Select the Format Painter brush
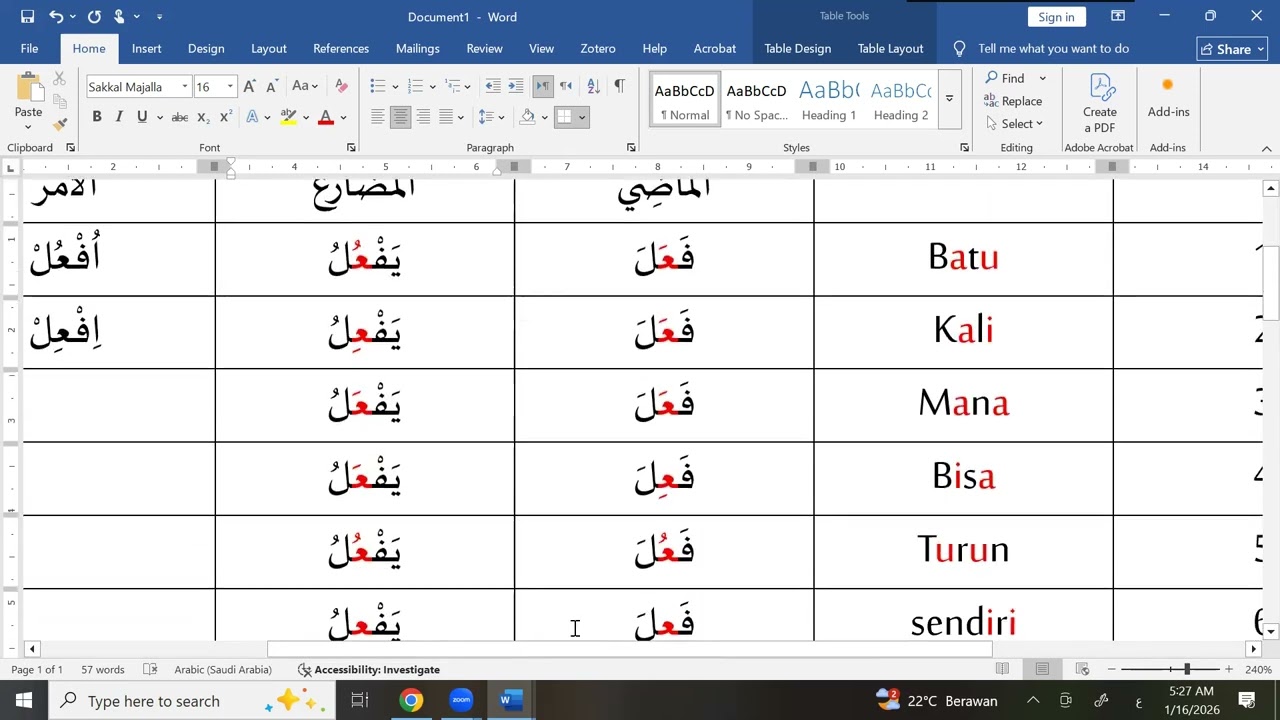The height and width of the screenshot is (720, 1280). [59, 124]
